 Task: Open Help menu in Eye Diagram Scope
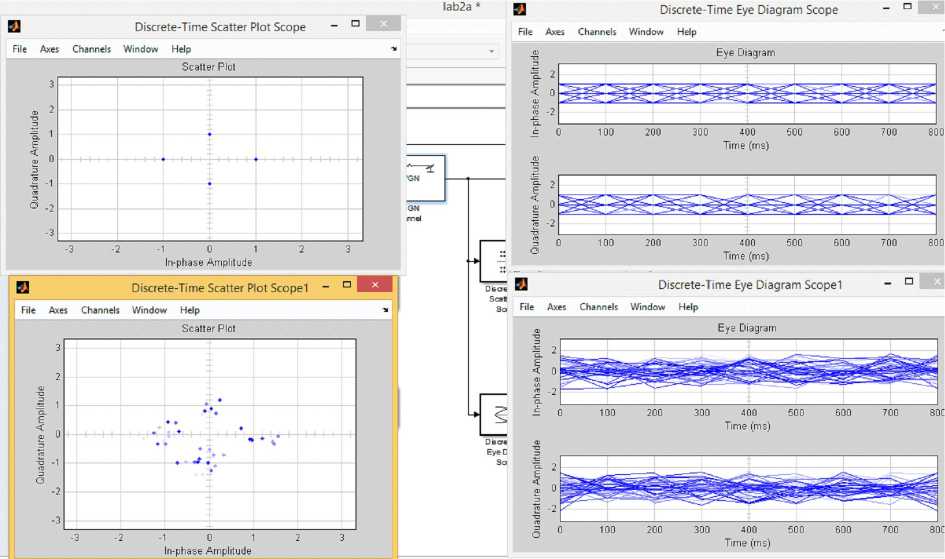pyautogui.click(x=686, y=32)
